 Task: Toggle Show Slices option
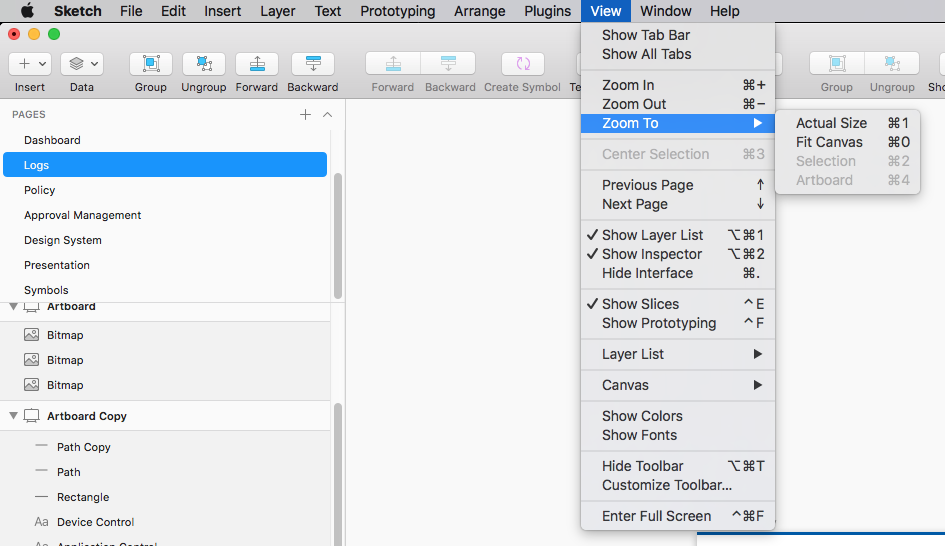(x=677, y=304)
